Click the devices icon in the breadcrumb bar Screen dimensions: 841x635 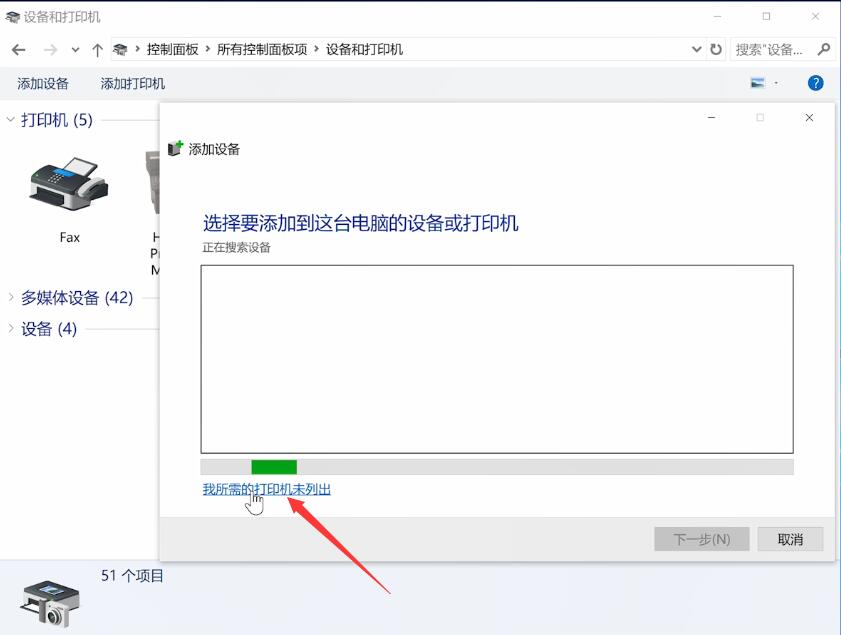click(121, 48)
